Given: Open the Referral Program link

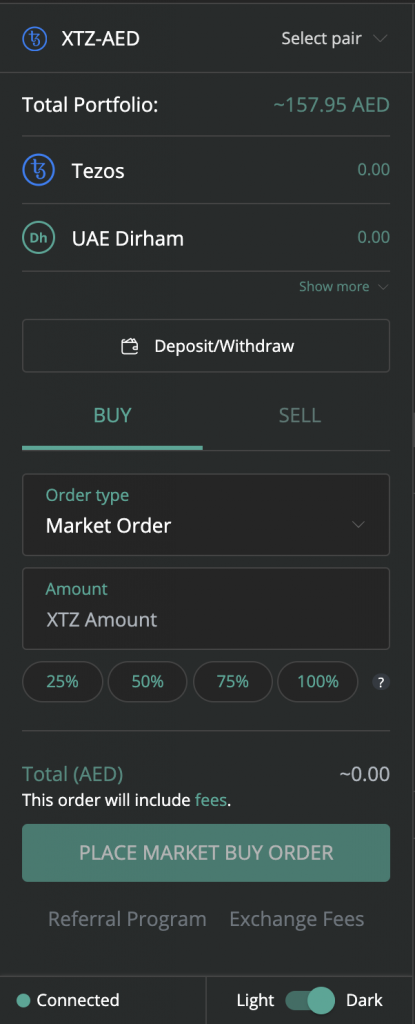Looking at the screenshot, I should click(127, 920).
